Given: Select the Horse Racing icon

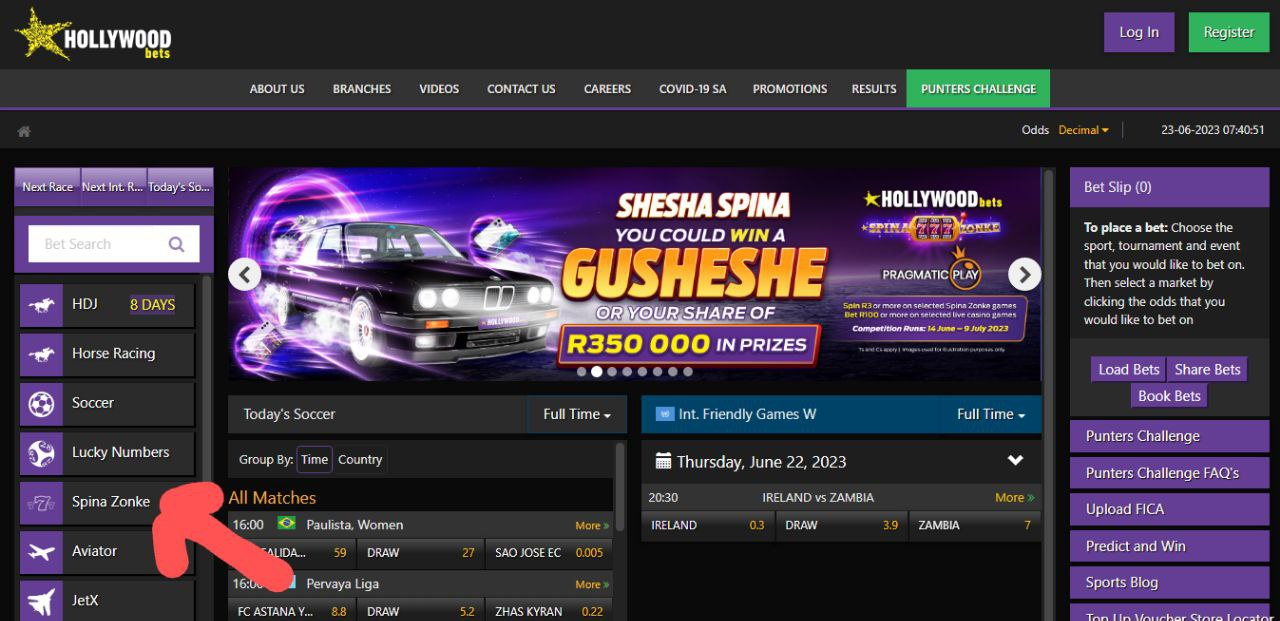Looking at the screenshot, I should tap(42, 353).
